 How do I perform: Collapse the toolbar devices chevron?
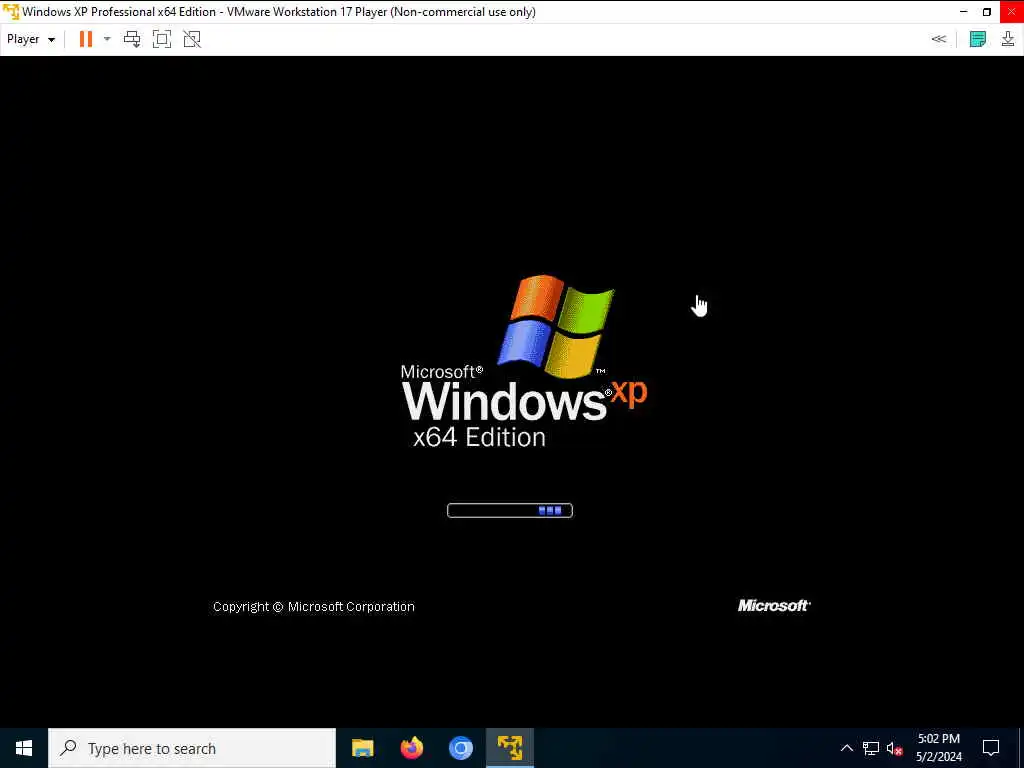[x=938, y=39]
